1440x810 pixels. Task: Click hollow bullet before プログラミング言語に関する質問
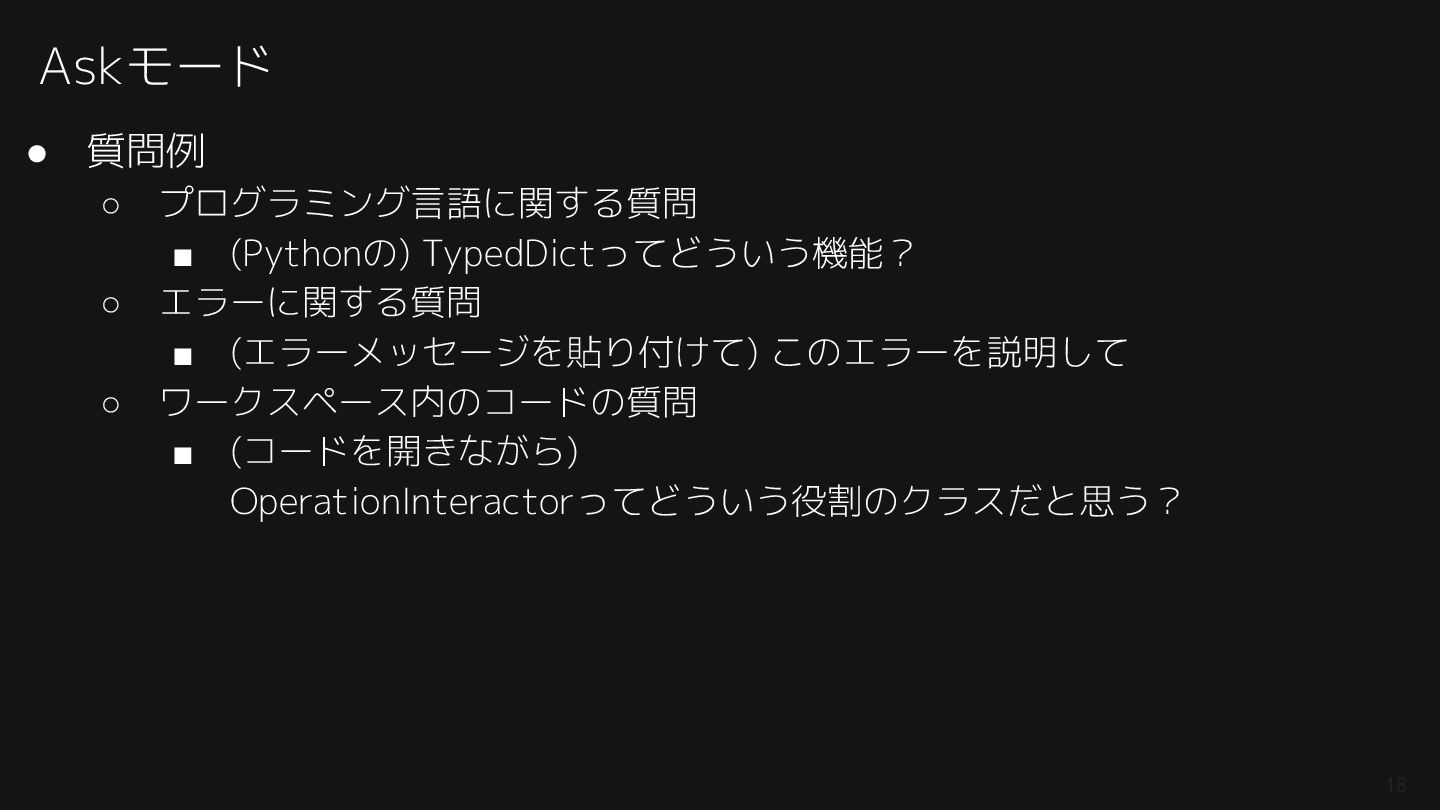[x=111, y=205]
